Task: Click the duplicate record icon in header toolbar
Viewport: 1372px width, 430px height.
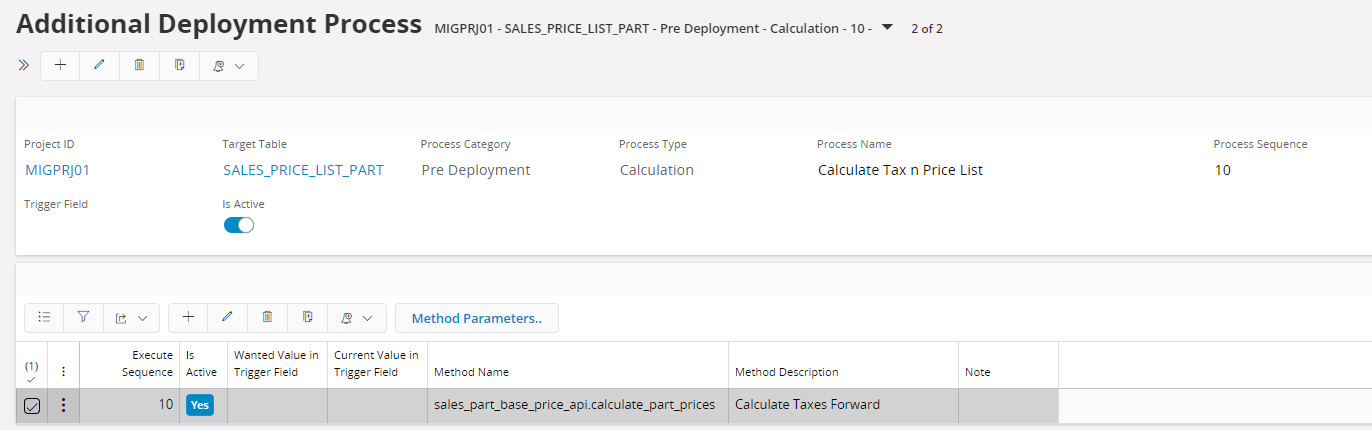Action: coord(179,65)
